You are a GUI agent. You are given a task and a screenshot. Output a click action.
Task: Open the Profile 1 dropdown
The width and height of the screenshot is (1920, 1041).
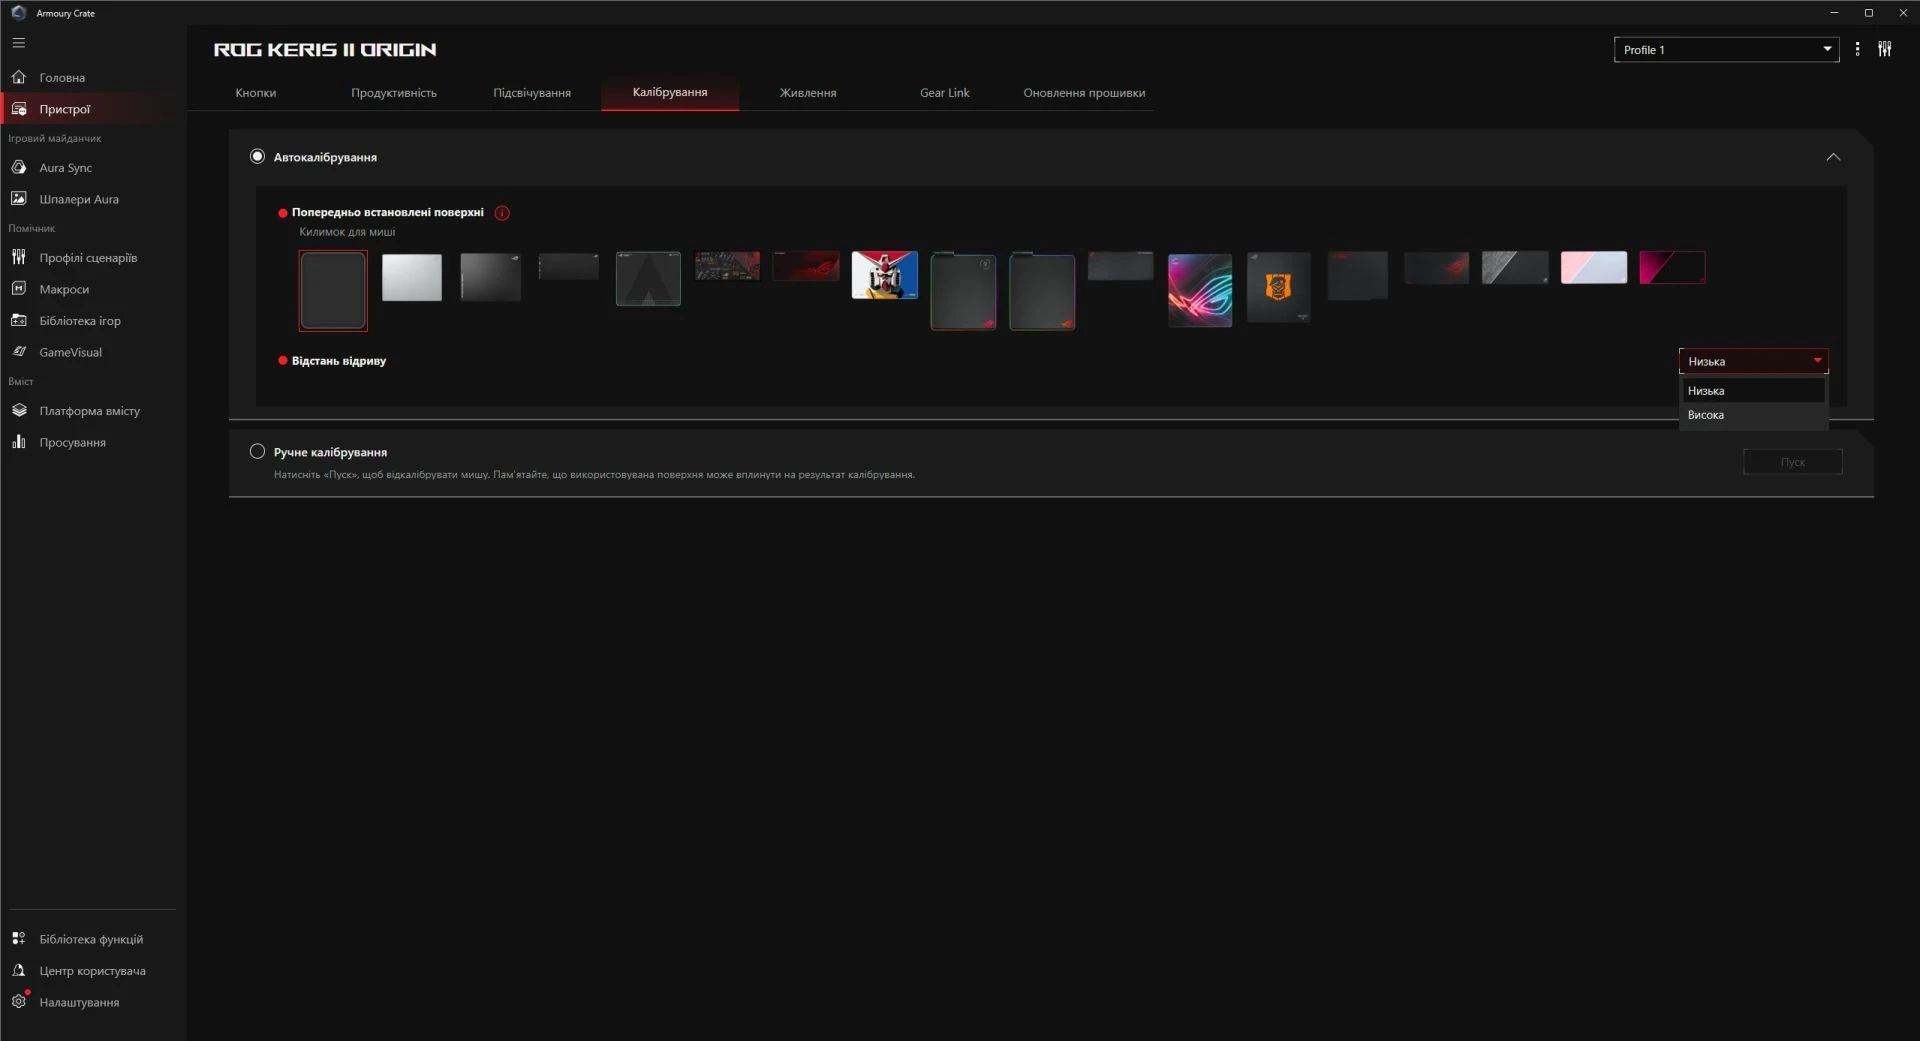click(x=1726, y=49)
